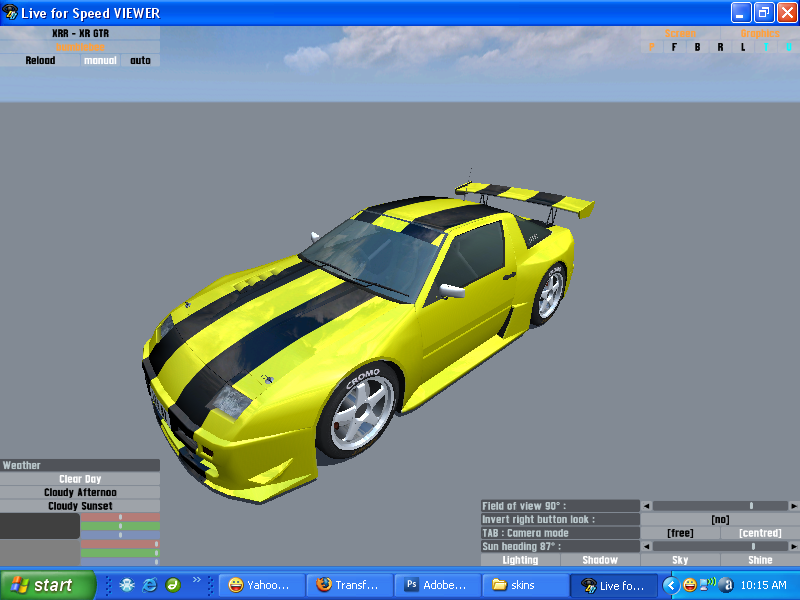The height and width of the screenshot is (600, 800).
Task: Click the Weather panel header
Action: (x=80, y=465)
